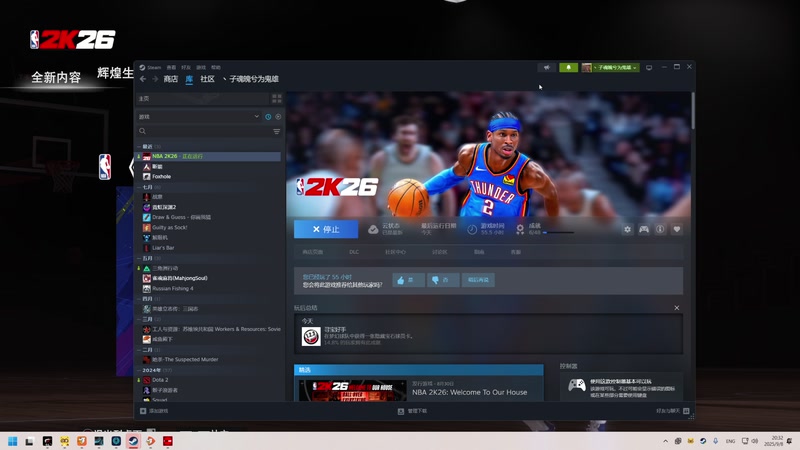Open the account name dropdown
Screen dimensions: 800x450
[x=610, y=67]
